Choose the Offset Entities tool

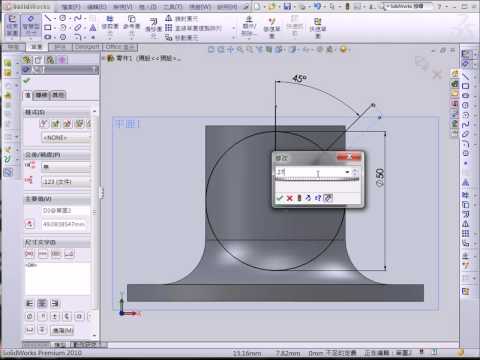[153, 28]
